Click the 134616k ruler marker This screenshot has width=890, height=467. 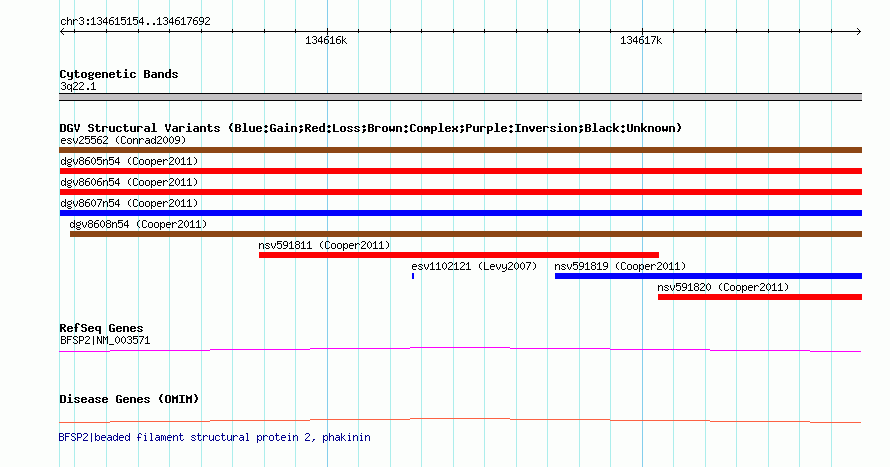click(x=326, y=40)
